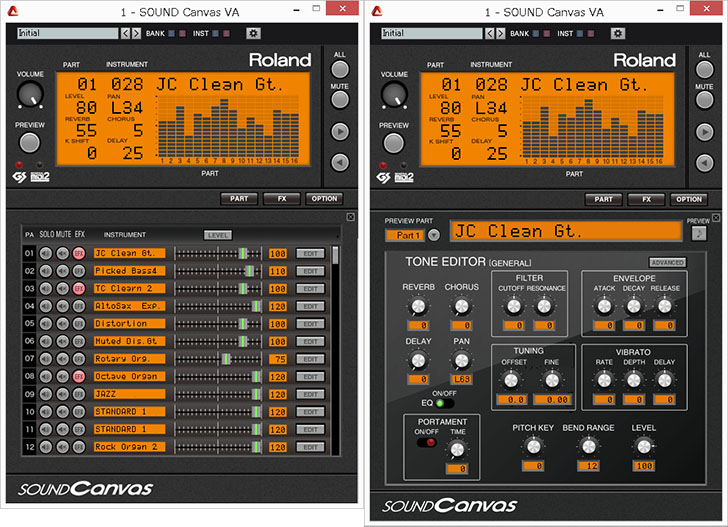Open the Part 1 dropdown arrow

(x=434, y=235)
